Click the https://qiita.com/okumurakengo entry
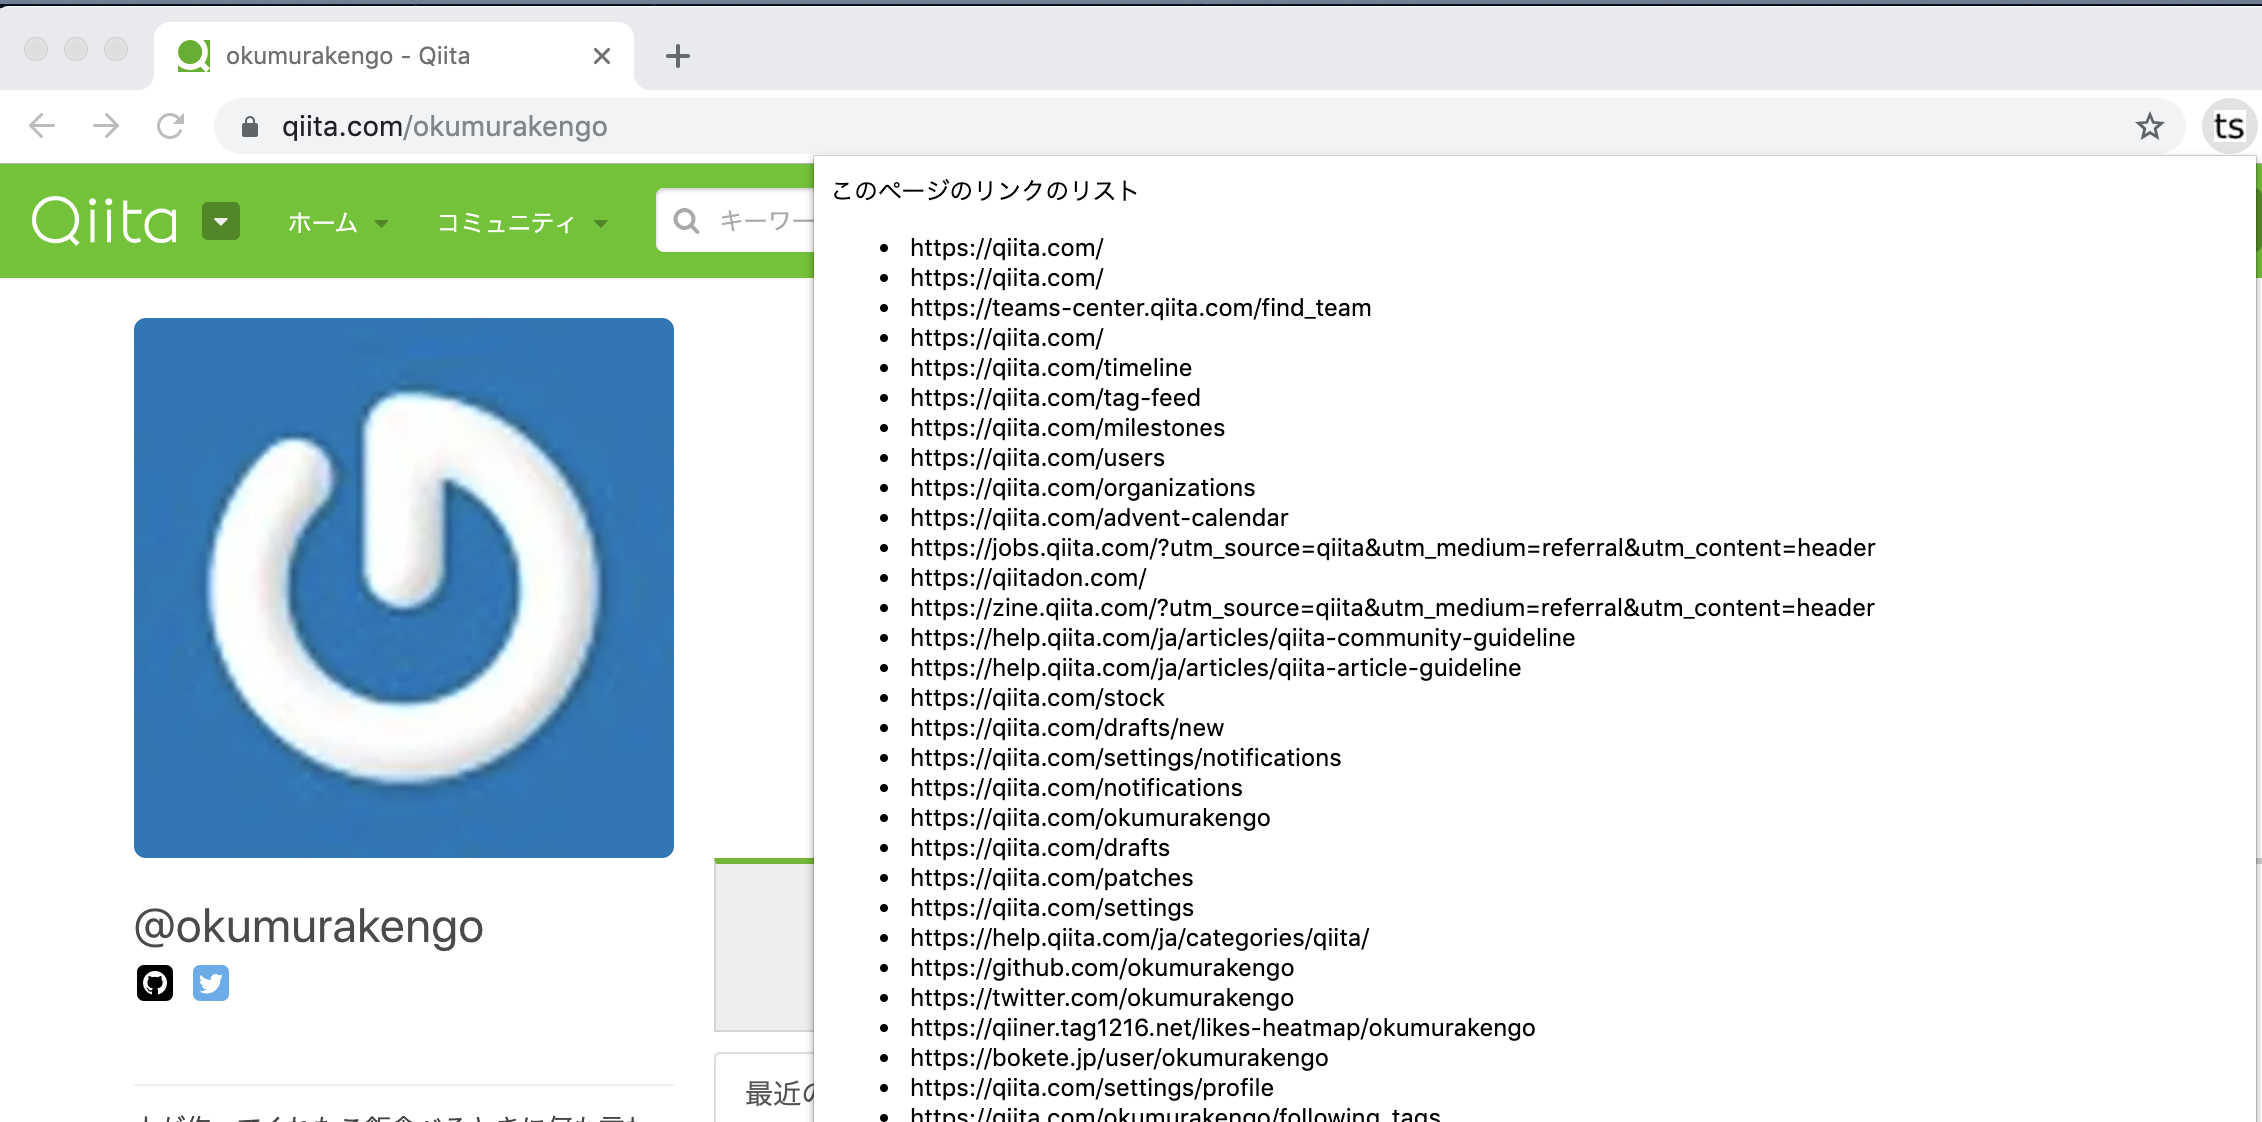Image resolution: width=2262 pixels, height=1122 pixels. click(1090, 818)
